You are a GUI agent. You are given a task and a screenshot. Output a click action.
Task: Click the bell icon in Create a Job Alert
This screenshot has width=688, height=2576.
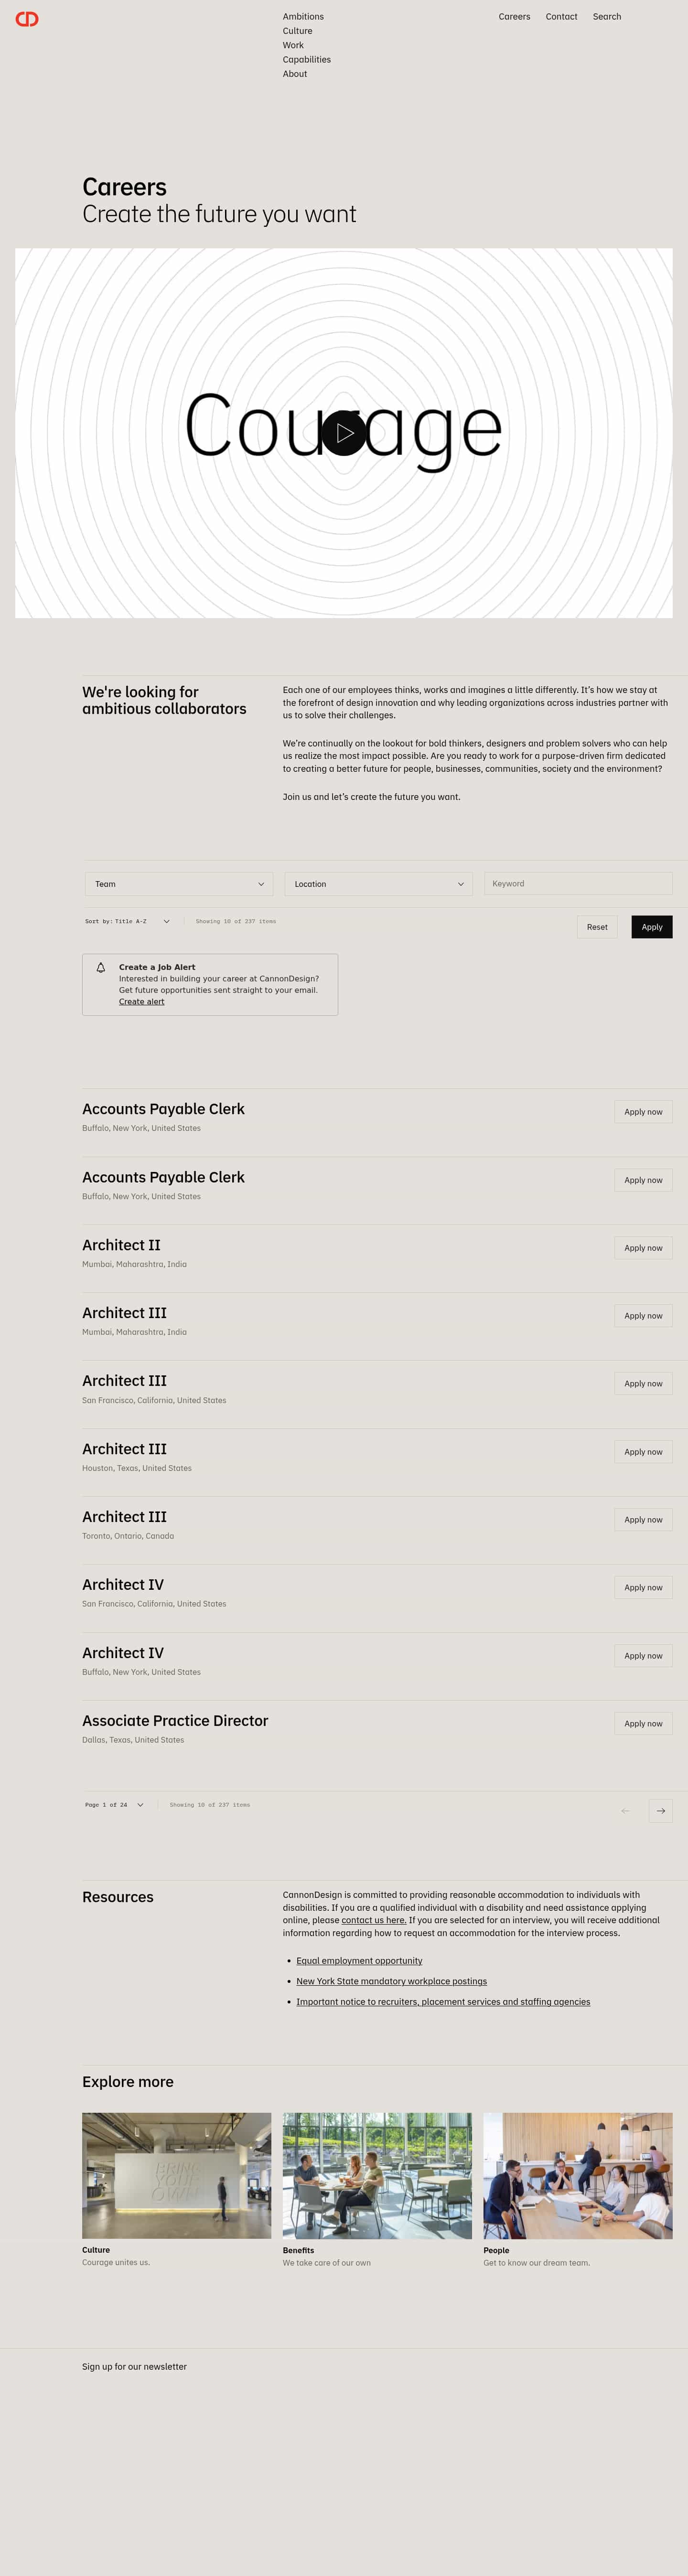101,967
